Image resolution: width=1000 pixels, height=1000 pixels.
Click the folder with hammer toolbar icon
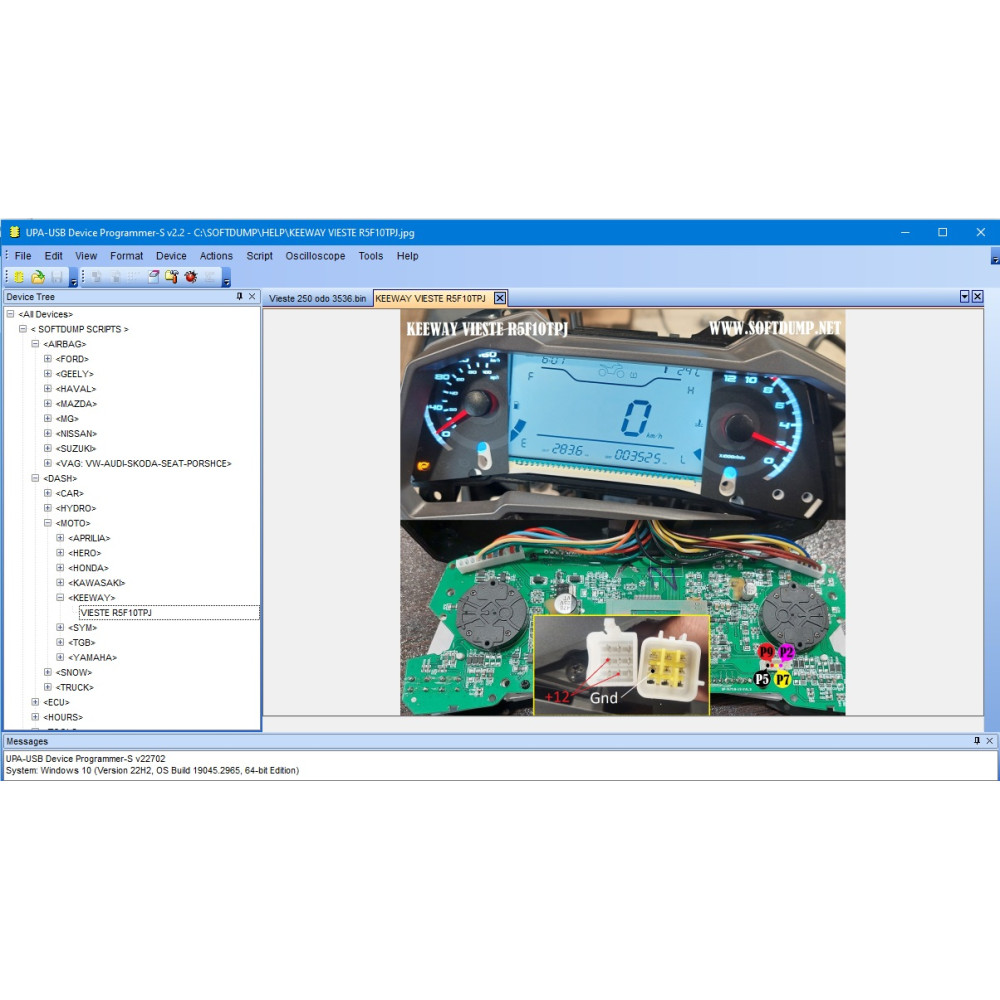click(172, 277)
